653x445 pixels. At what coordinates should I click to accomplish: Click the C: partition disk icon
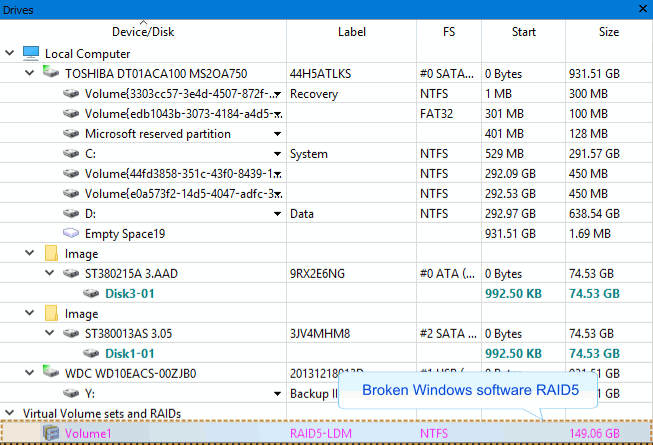tap(71, 154)
